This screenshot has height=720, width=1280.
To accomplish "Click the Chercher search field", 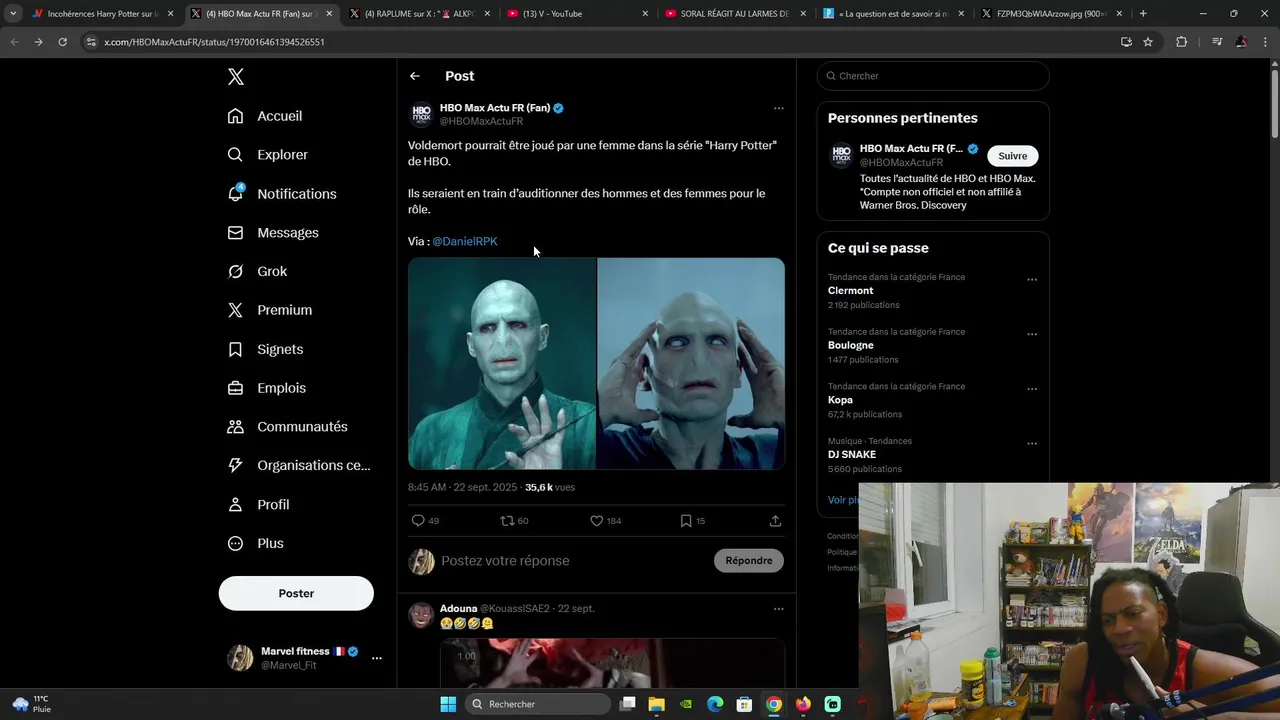I will [933, 76].
